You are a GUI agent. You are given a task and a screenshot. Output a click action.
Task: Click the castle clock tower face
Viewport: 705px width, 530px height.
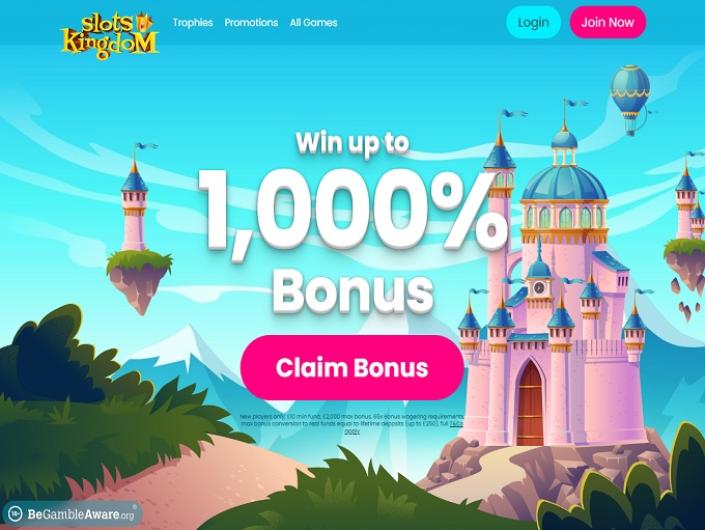tap(539, 287)
